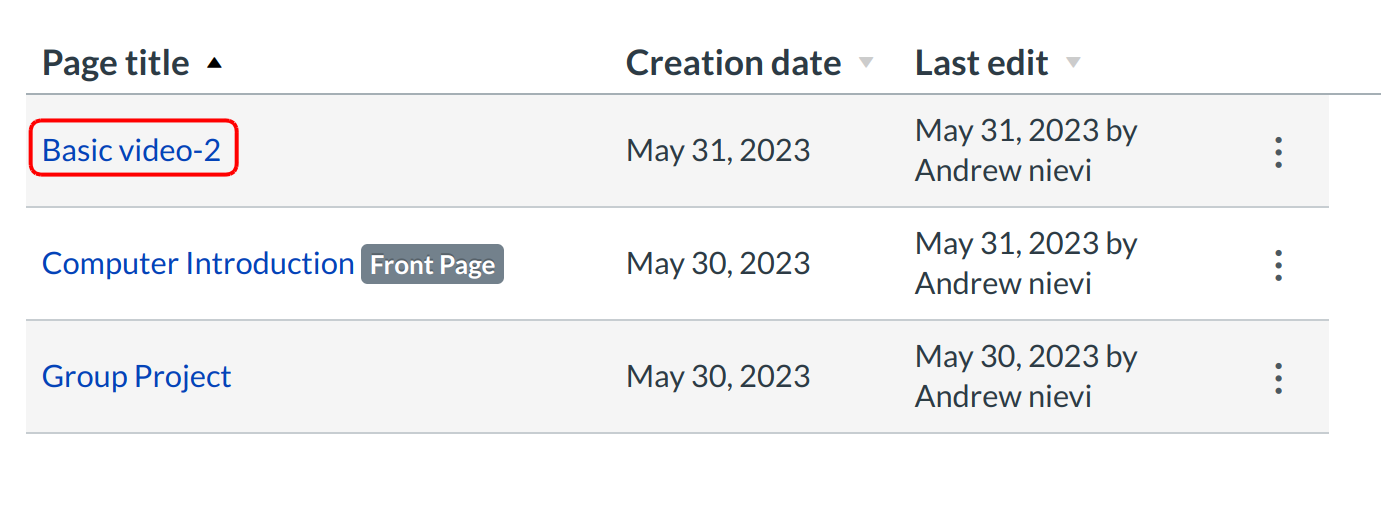Click the ascending sort arrow beside Page title

click(x=213, y=64)
